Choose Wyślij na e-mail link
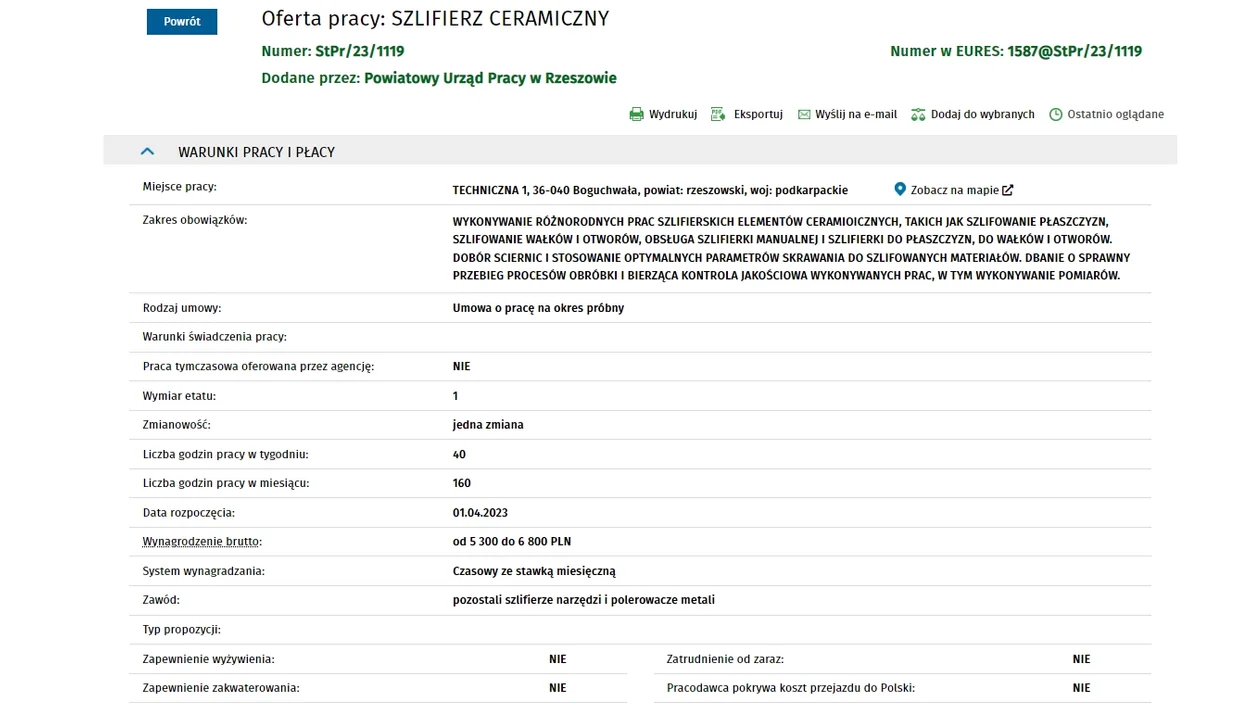 (856, 115)
